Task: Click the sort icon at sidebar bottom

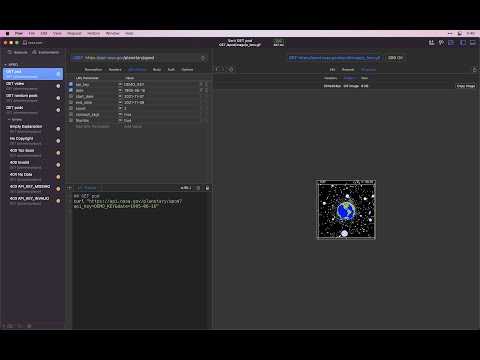Action: point(20,326)
